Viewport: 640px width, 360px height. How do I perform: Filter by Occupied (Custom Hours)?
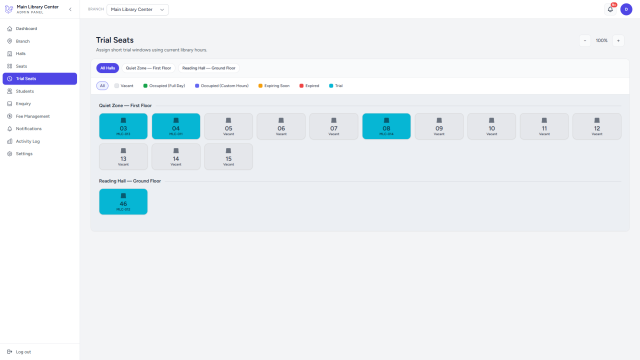pos(222,86)
